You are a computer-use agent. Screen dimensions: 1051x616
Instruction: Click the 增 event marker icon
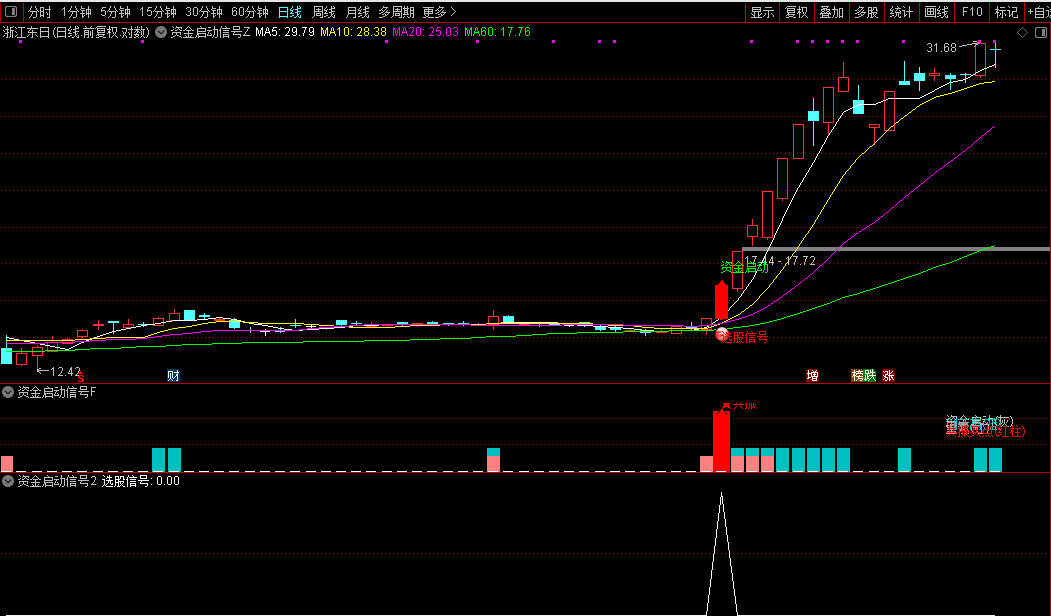coord(812,375)
